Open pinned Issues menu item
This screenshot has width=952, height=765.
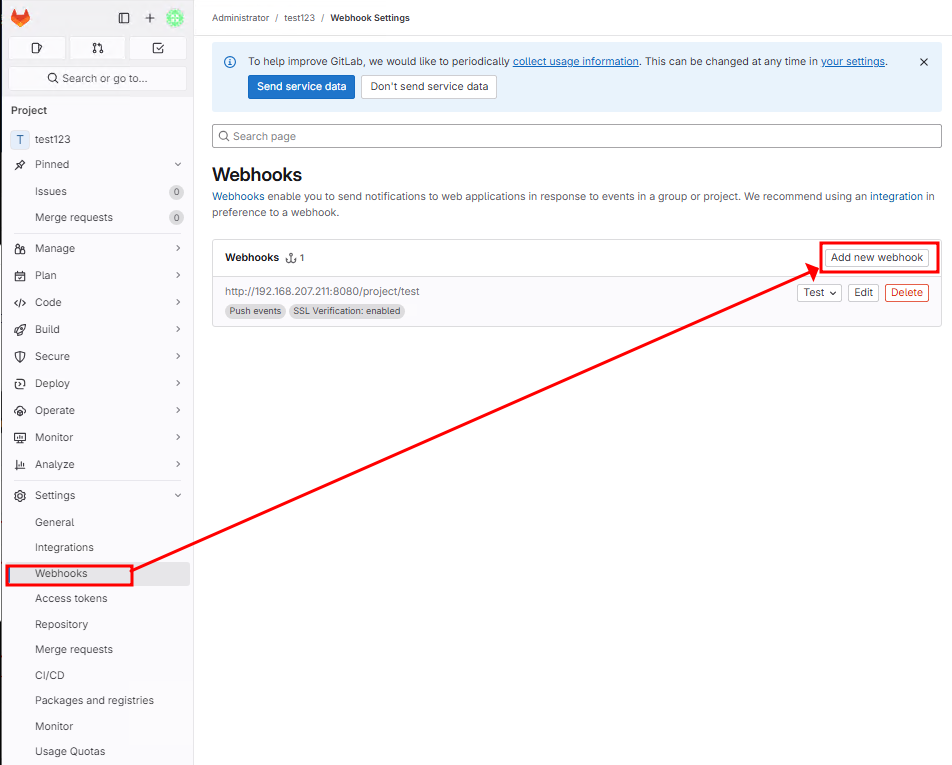point(98,192)
